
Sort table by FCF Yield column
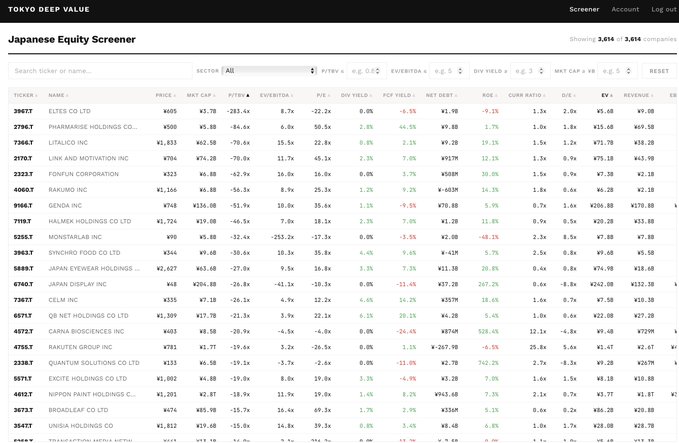pos(399,95)
